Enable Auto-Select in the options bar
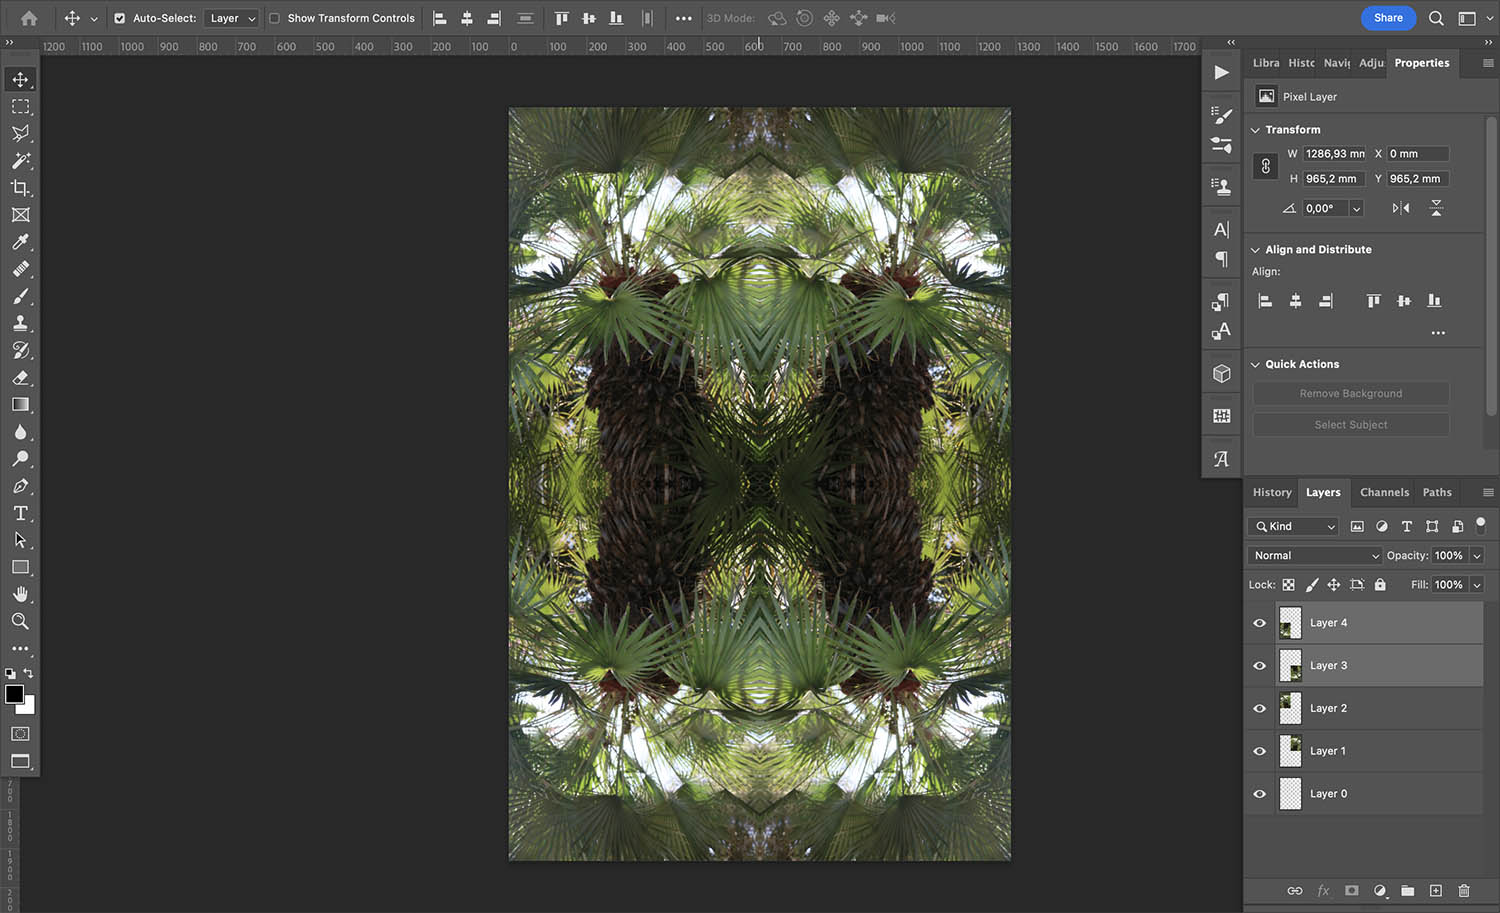The width and height of the screenshot is (1500, 913). point(120,17)
